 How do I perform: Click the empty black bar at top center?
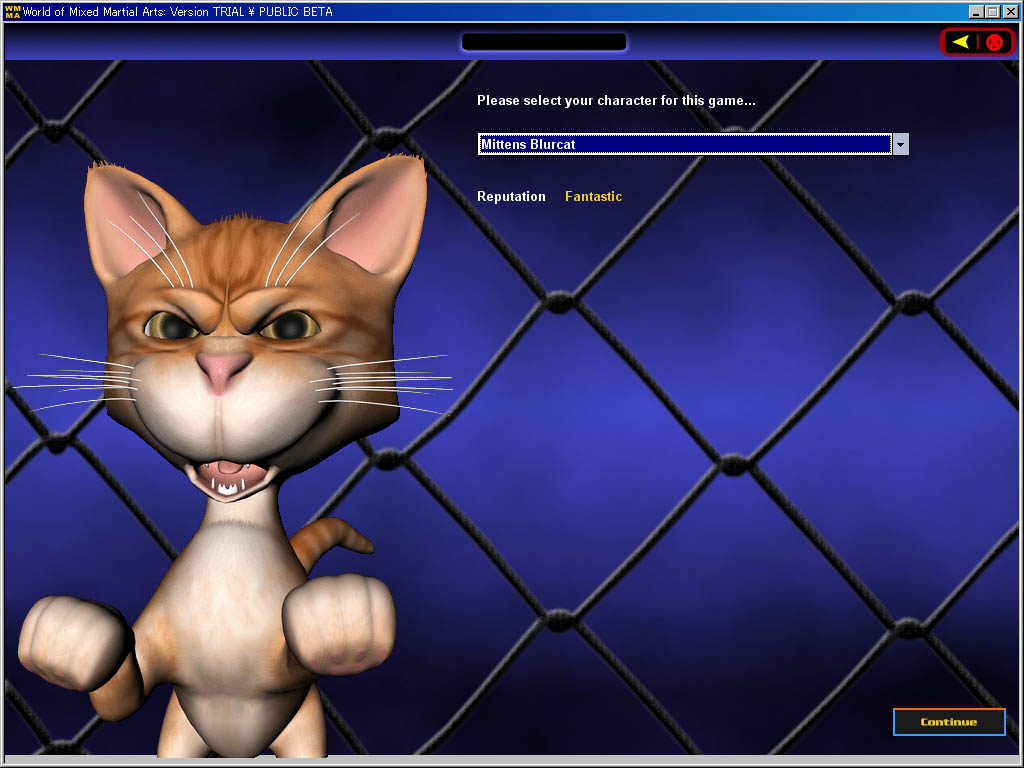tap(544, 42)
